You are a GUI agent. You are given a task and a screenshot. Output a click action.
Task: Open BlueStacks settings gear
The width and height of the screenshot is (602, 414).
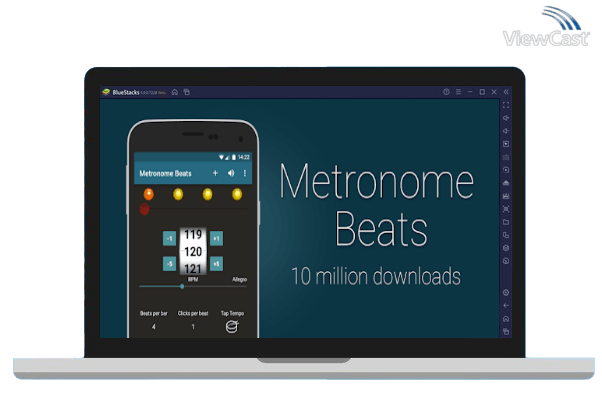point(506,293)
